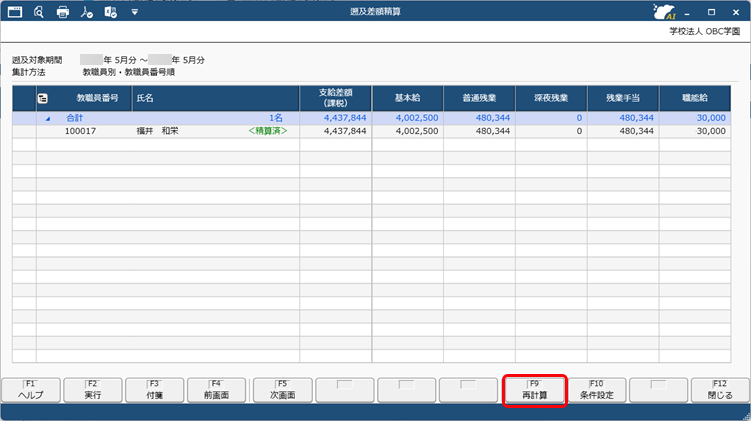Select employee number 100017 cell
752x421 pixels.
pos(80,131)
